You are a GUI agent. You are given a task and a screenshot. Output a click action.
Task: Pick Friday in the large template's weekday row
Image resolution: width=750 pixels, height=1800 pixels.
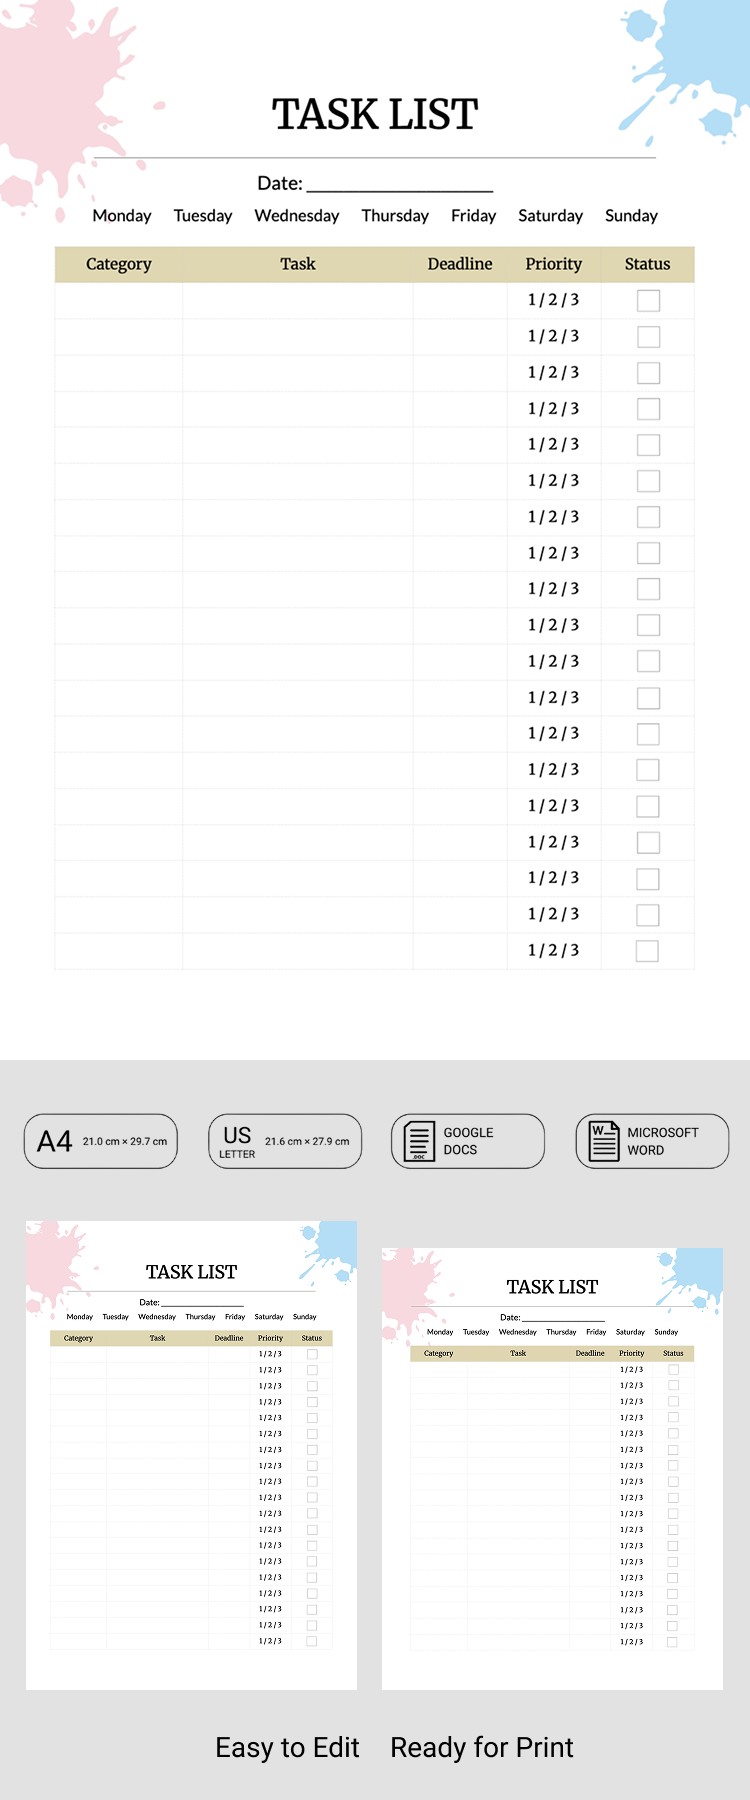coord(473,216)
